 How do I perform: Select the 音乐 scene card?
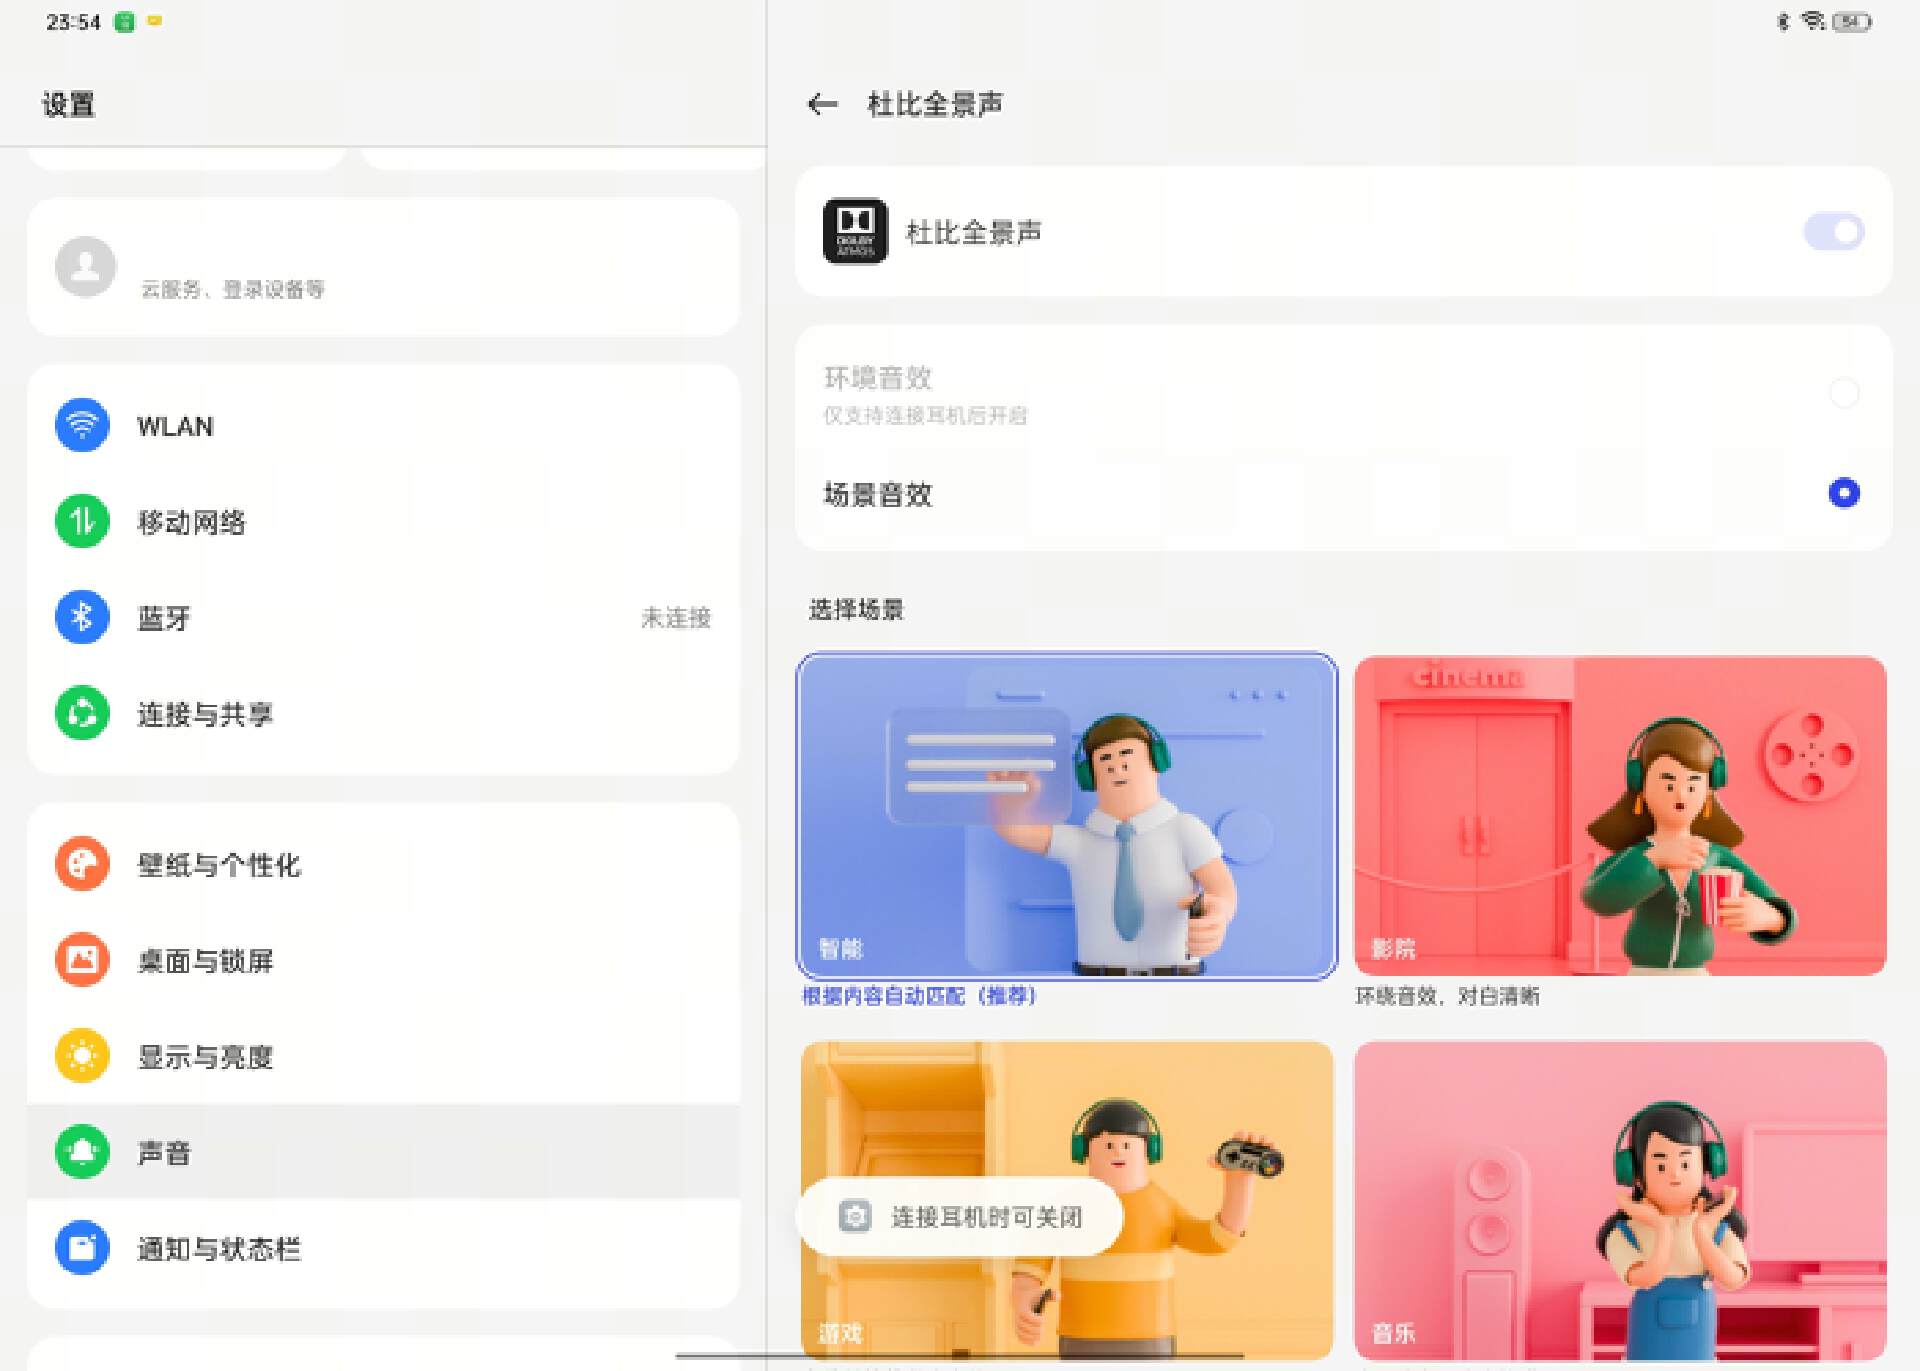tap(1618, 1200)
